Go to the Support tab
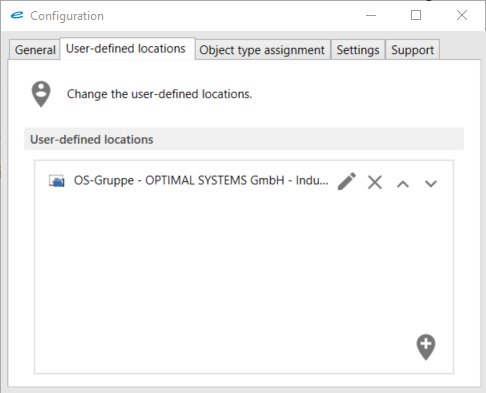 [412, 50]
